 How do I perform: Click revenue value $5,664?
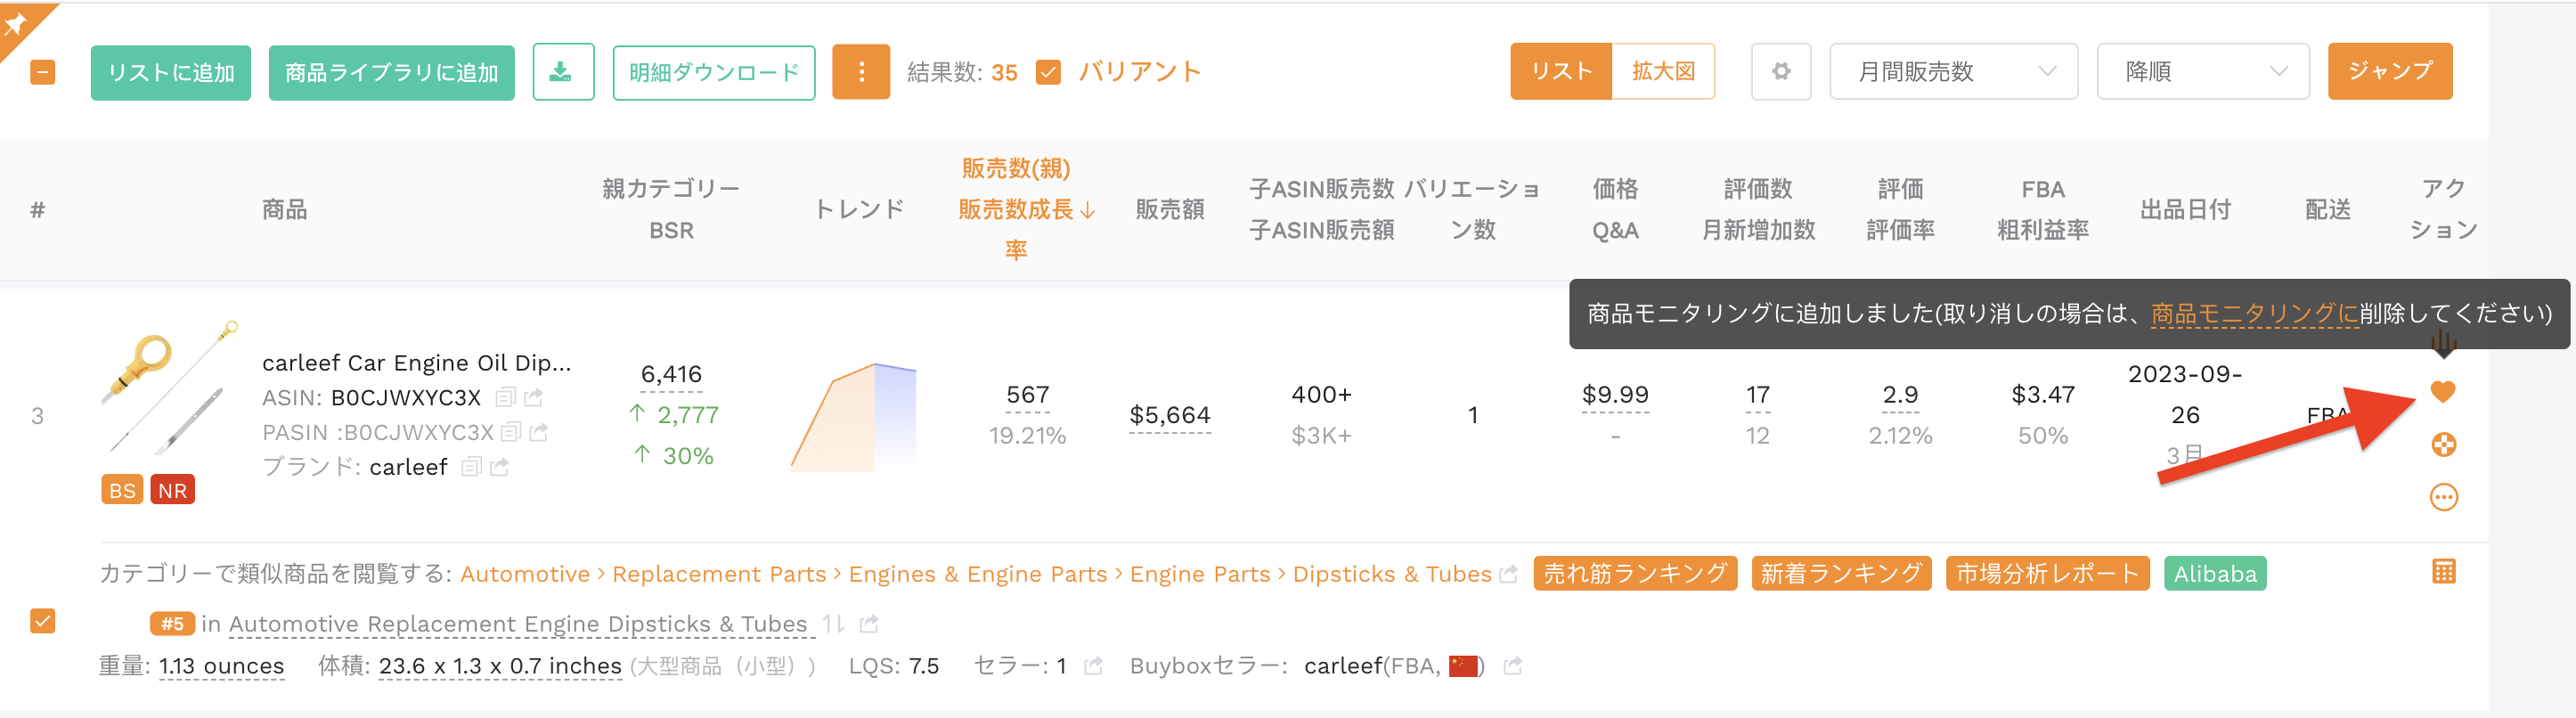1169,415
